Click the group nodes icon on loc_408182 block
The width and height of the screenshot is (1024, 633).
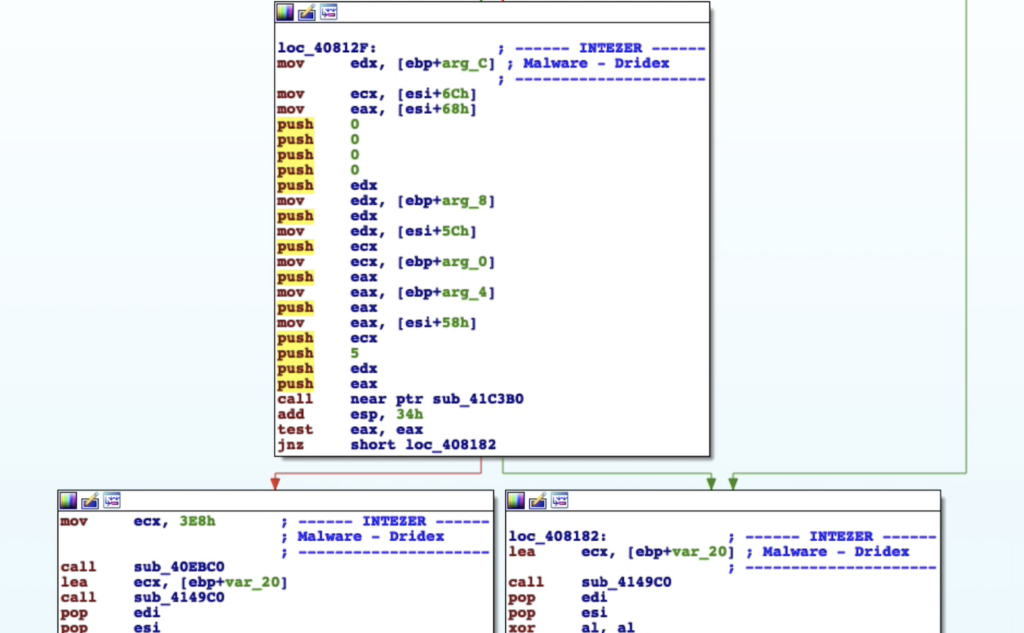coord(559,501)
